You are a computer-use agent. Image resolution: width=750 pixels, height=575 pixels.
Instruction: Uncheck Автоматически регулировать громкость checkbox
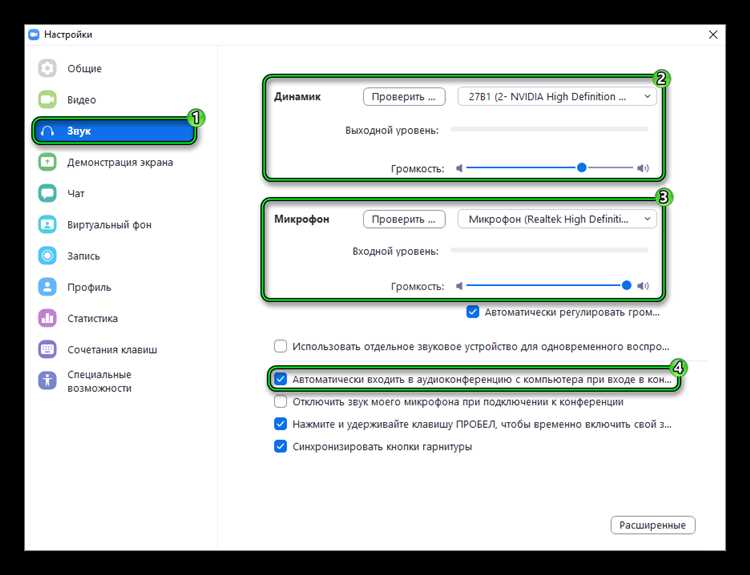(x=473, y=312)
